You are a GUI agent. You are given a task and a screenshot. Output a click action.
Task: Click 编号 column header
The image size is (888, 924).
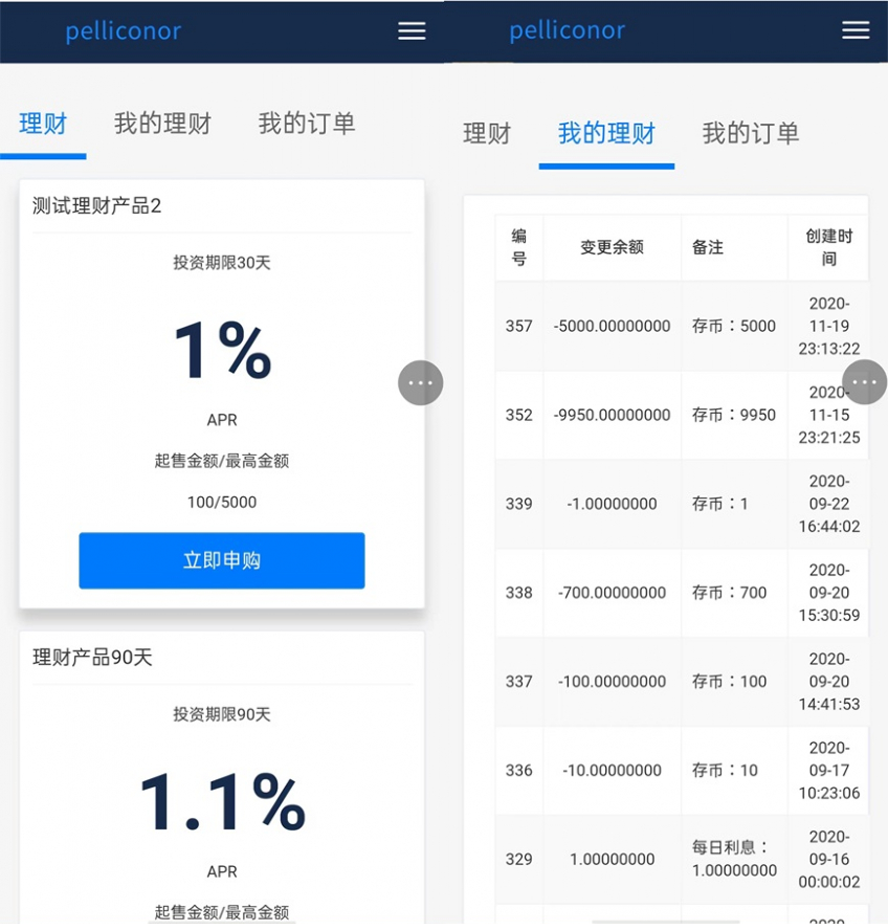click(x=519, y=248)
